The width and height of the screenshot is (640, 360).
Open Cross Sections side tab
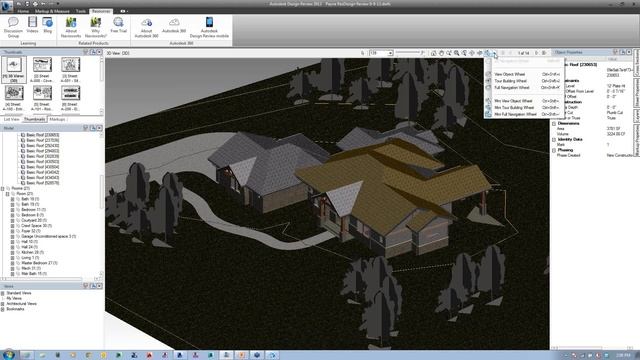(636, 63)
